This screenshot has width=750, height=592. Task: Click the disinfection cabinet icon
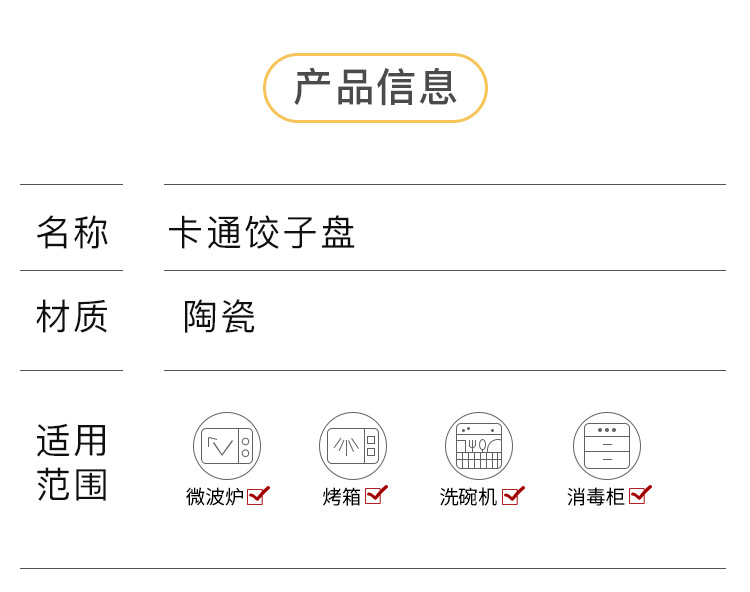607,446
